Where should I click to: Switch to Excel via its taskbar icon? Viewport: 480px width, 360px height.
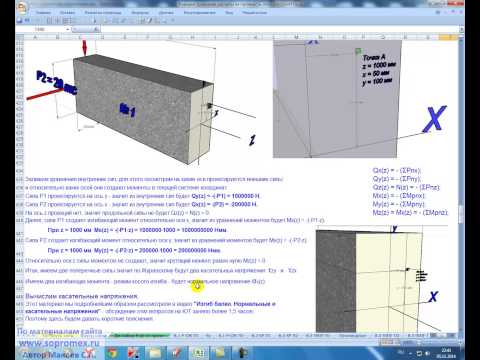click(199, 353)
